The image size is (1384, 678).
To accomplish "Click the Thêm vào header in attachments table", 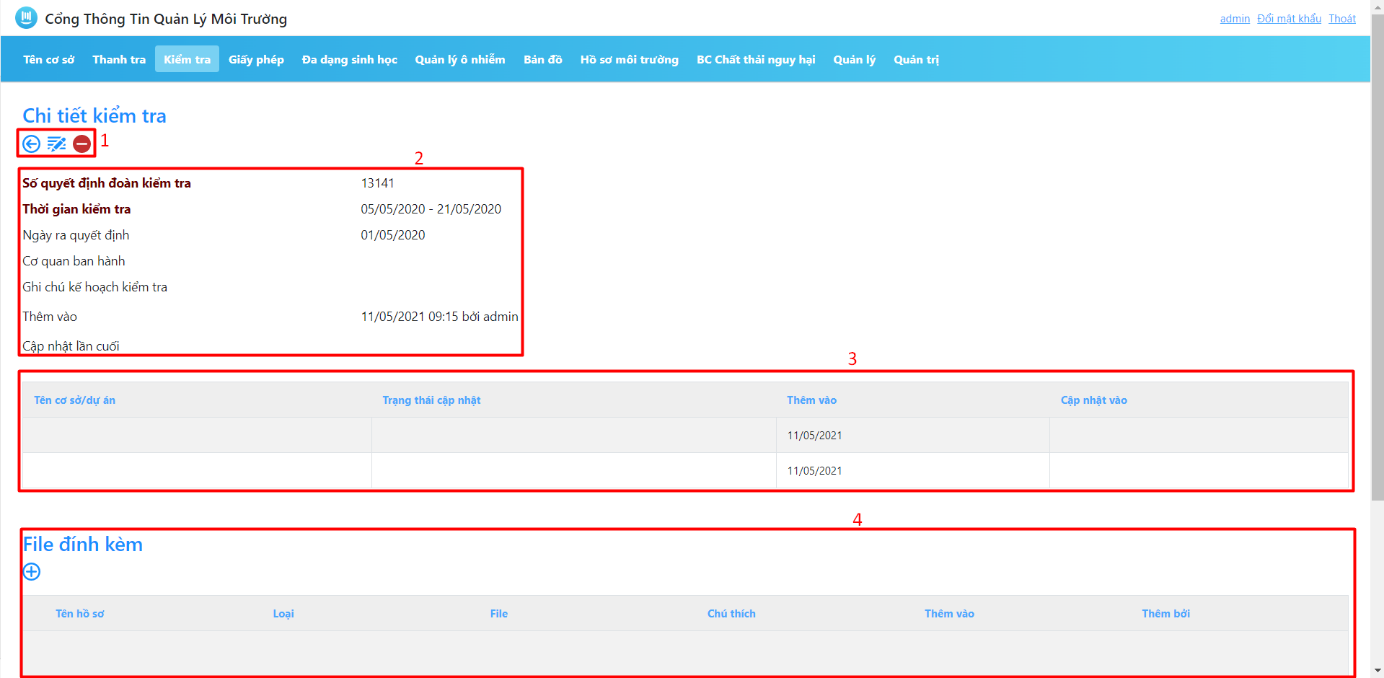I will click(950, 613).
